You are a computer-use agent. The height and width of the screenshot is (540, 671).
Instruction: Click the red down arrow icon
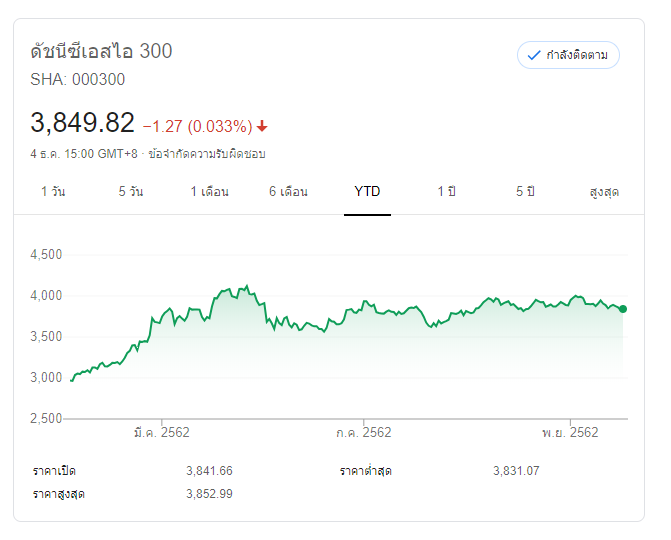coord(262,126)
